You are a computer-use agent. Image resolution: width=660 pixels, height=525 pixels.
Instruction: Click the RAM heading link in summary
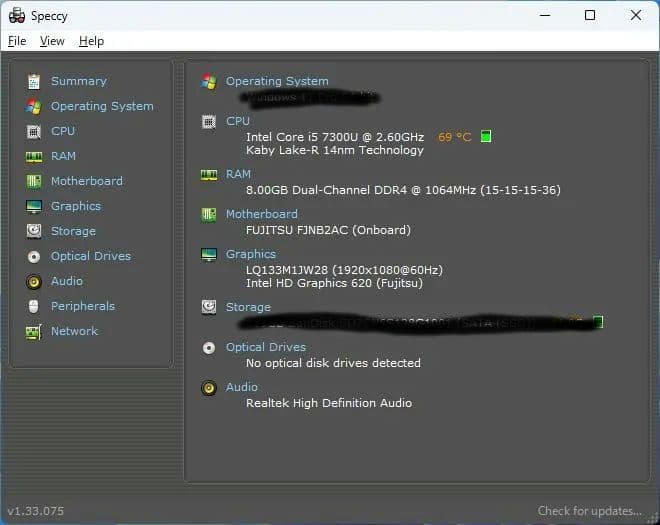[x=238, y=174]
